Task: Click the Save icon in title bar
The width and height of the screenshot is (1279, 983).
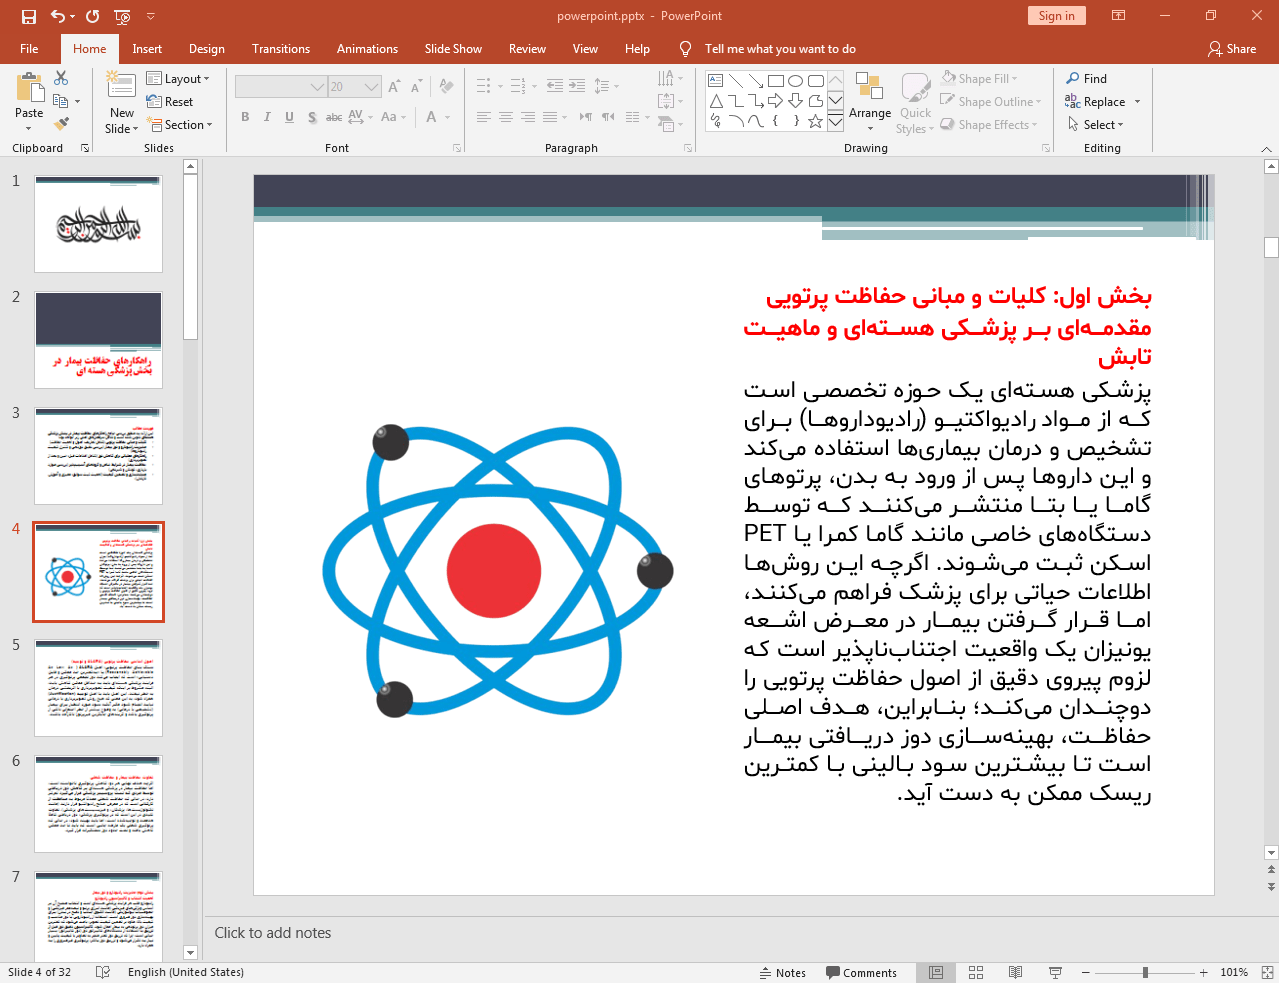Action: click(28, 16)
